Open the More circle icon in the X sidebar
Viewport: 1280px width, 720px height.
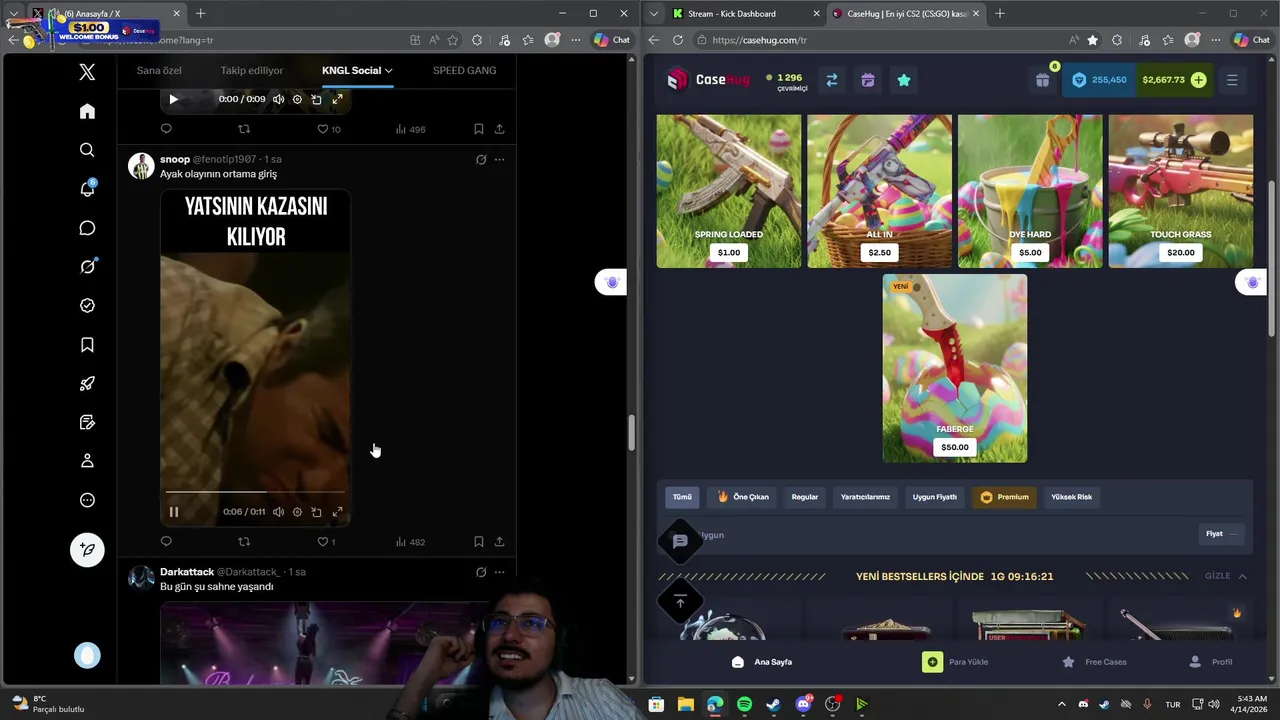87,500
